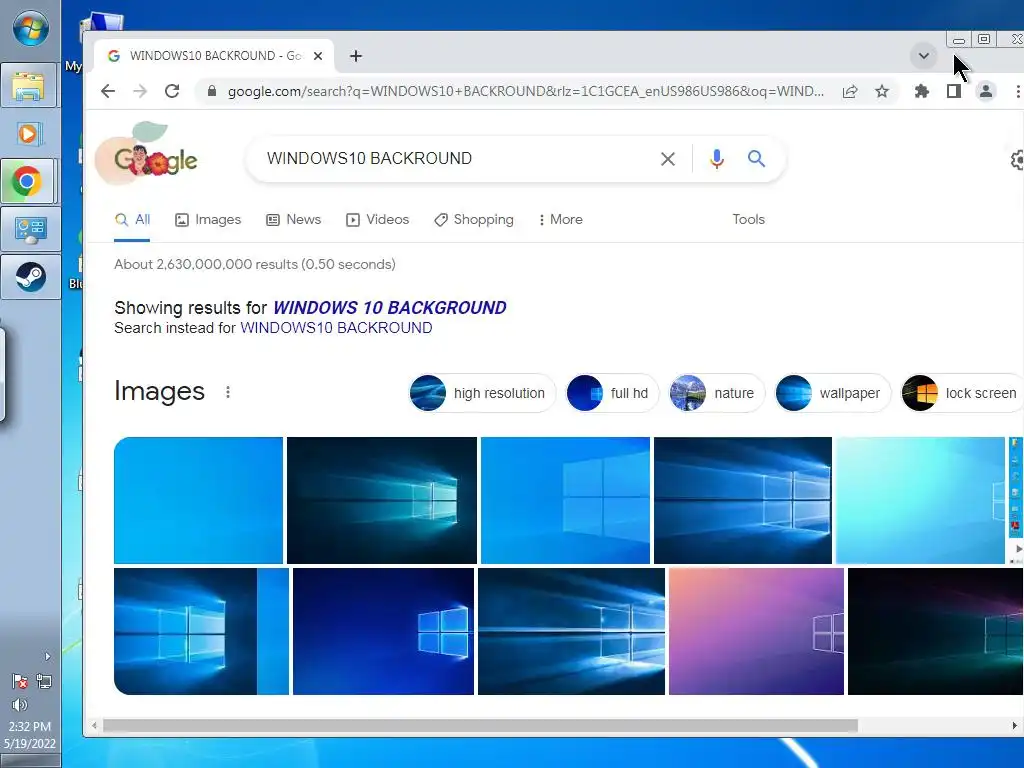This screenshot has height=768, width=1024.
Task: Click the horizontal scrollbar left arrow
Action: point(94,726)
